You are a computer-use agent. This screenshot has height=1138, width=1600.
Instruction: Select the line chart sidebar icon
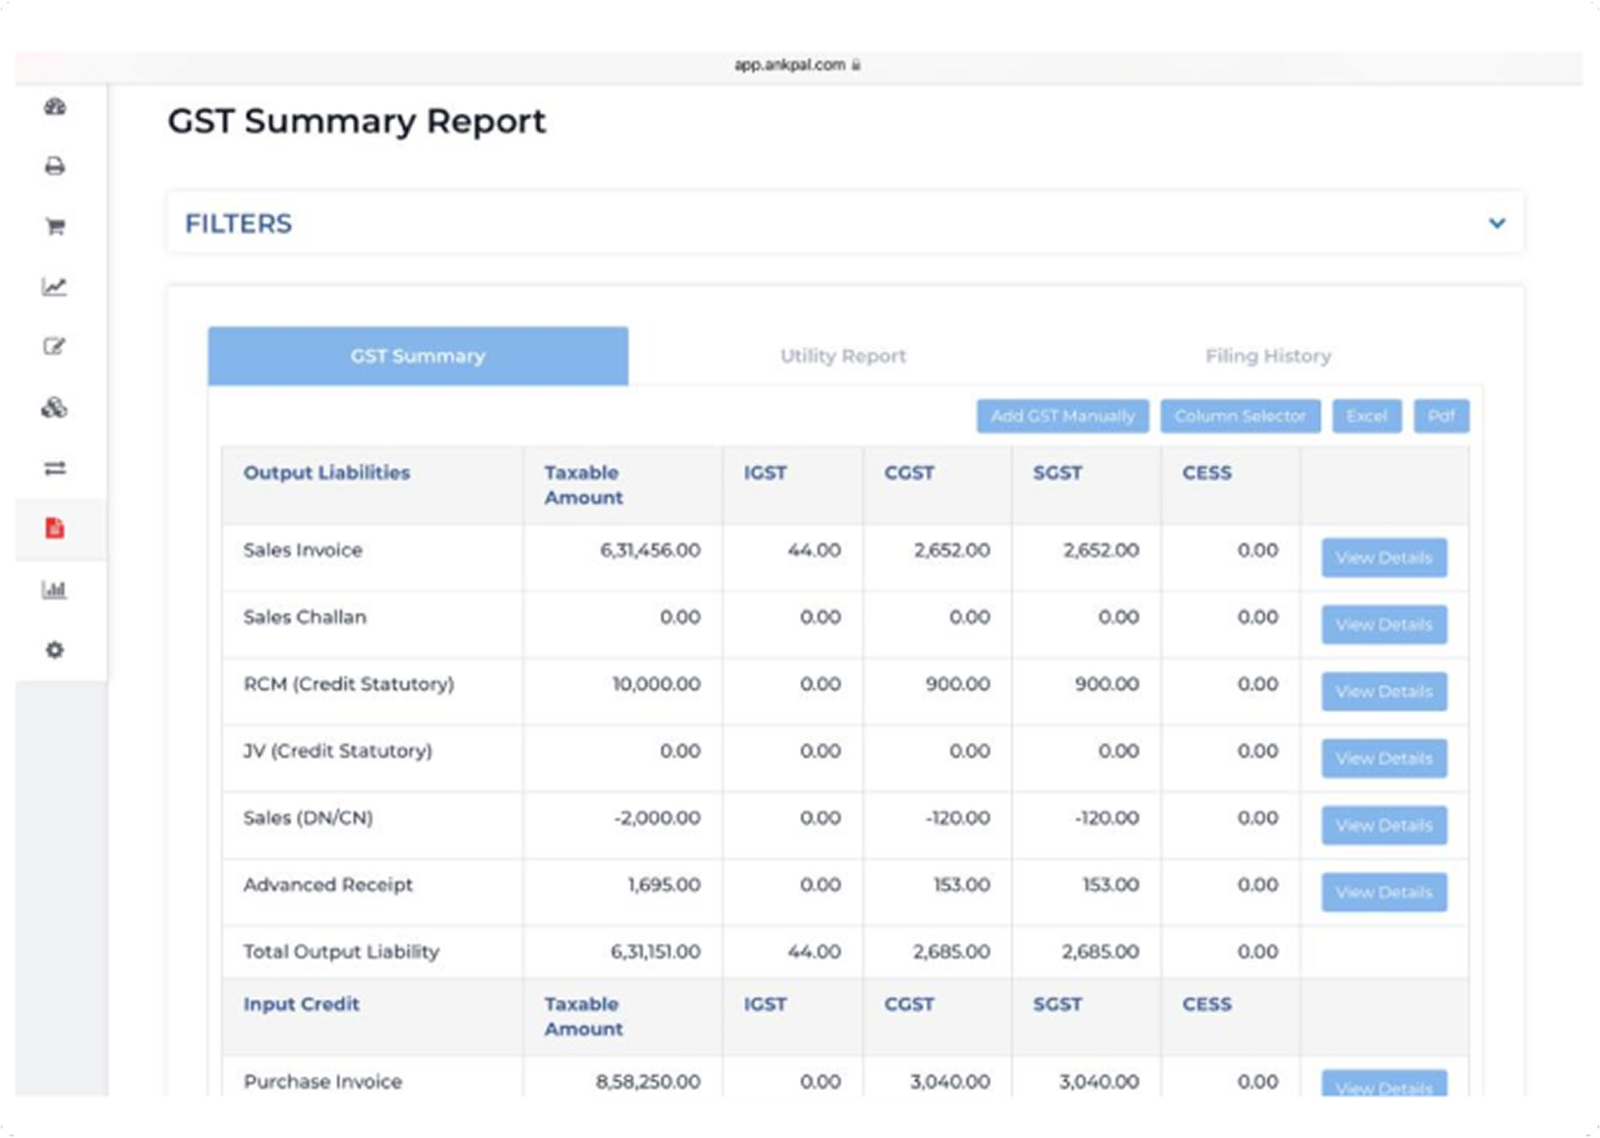tap(55, 287)
